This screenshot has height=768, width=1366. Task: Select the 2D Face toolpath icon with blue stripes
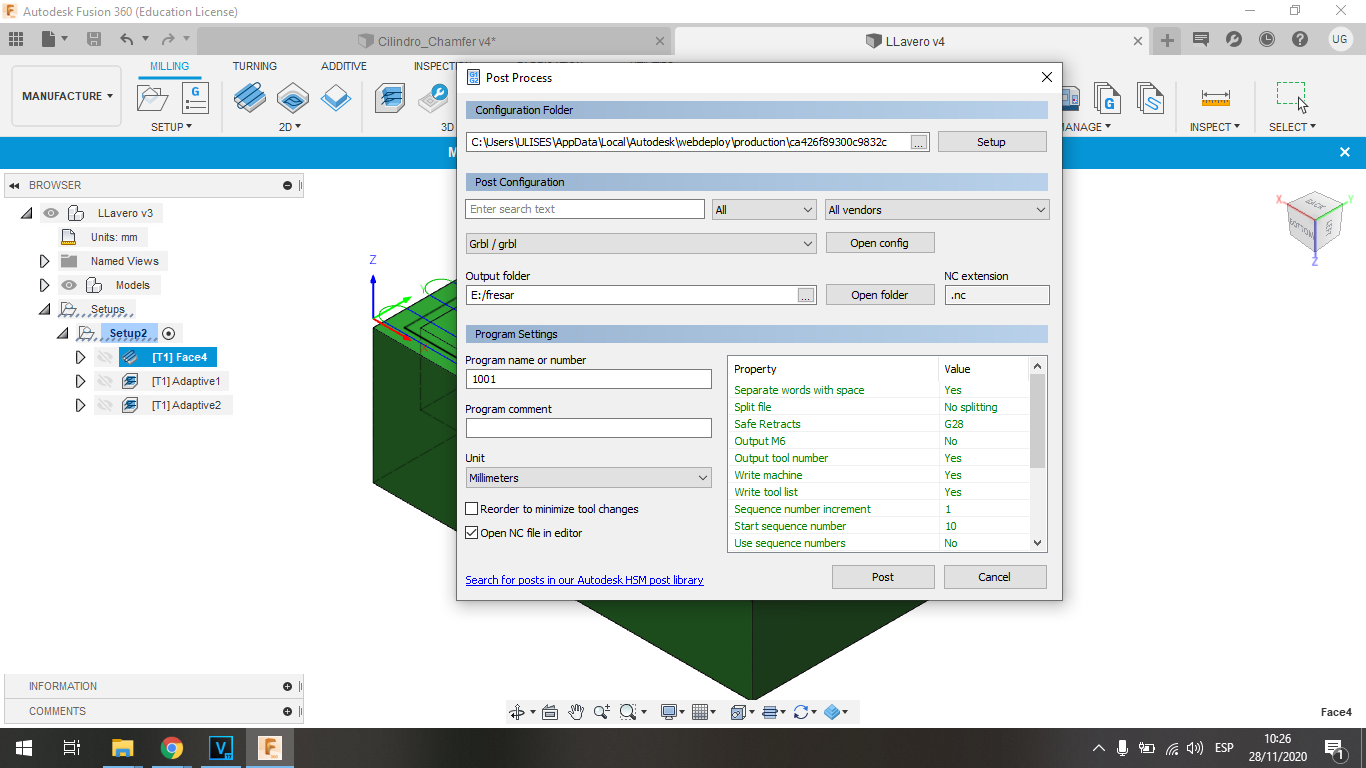pos(250,97)
